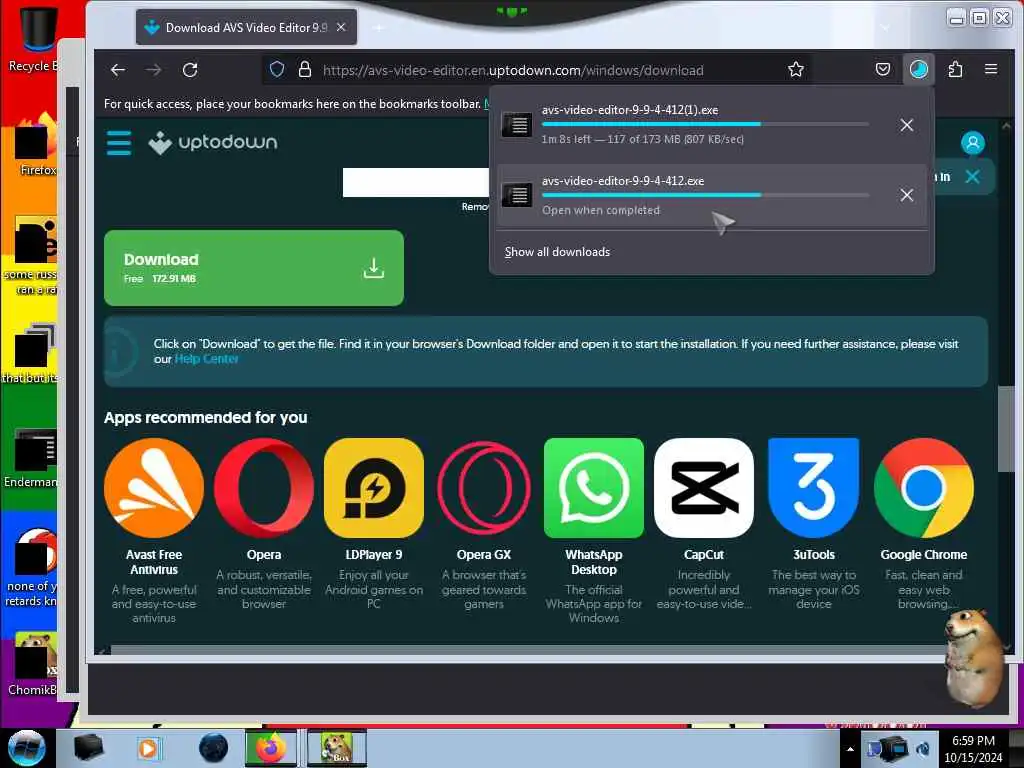The width and height of the screenshot is (1024, 768).
Task: Click 'Open when completed' text
Action: click(601, 210)
